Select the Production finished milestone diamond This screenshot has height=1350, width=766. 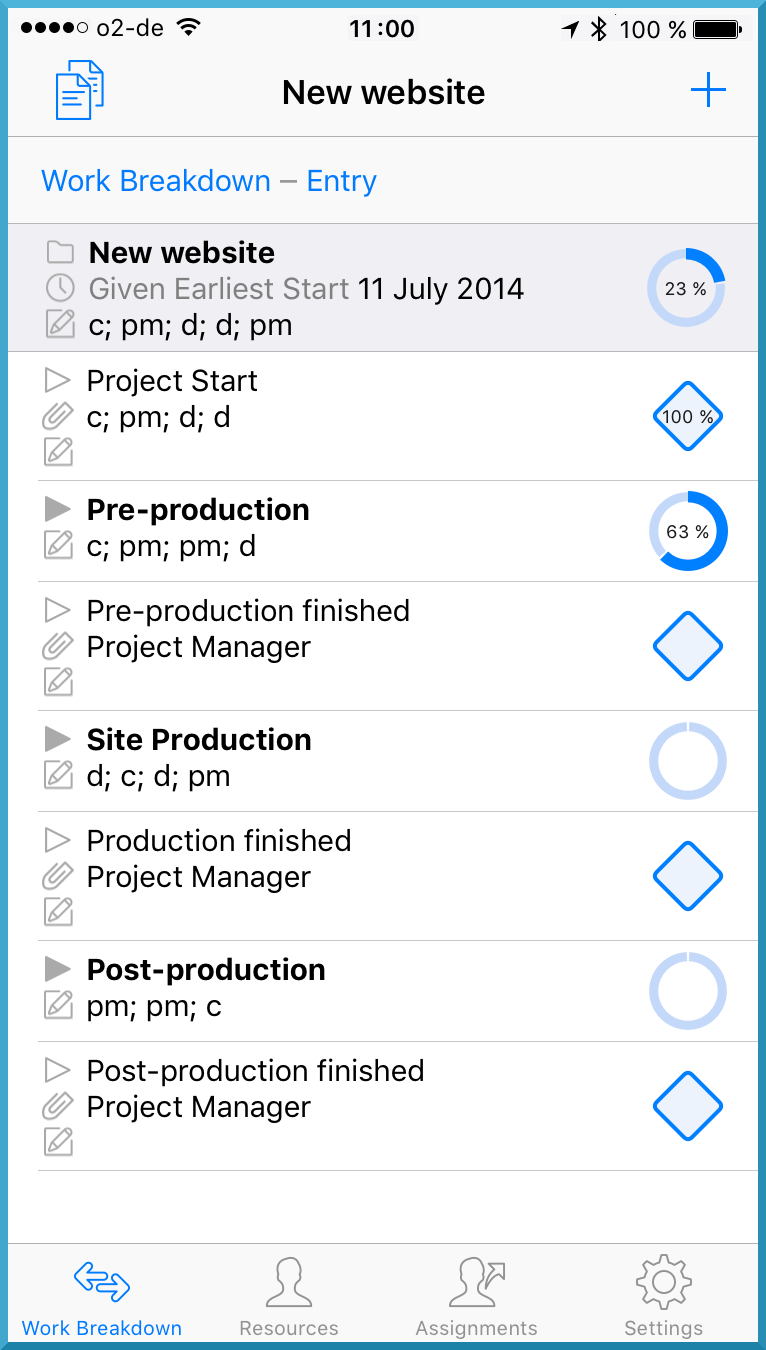pyautogui.click(x=688, y=876)
